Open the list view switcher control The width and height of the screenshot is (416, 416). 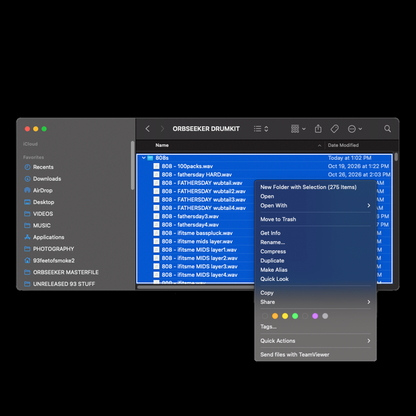click(x=261, y=129)
